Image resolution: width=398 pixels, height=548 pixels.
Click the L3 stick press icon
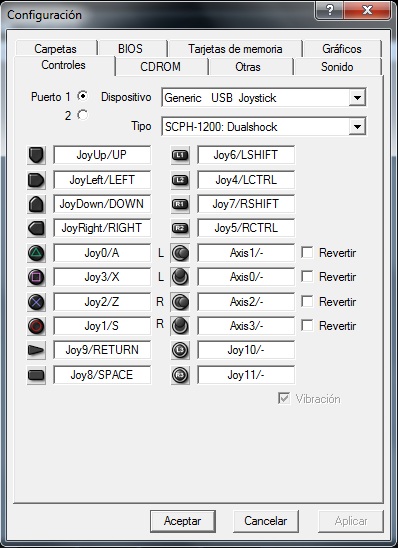click(180, 350)
